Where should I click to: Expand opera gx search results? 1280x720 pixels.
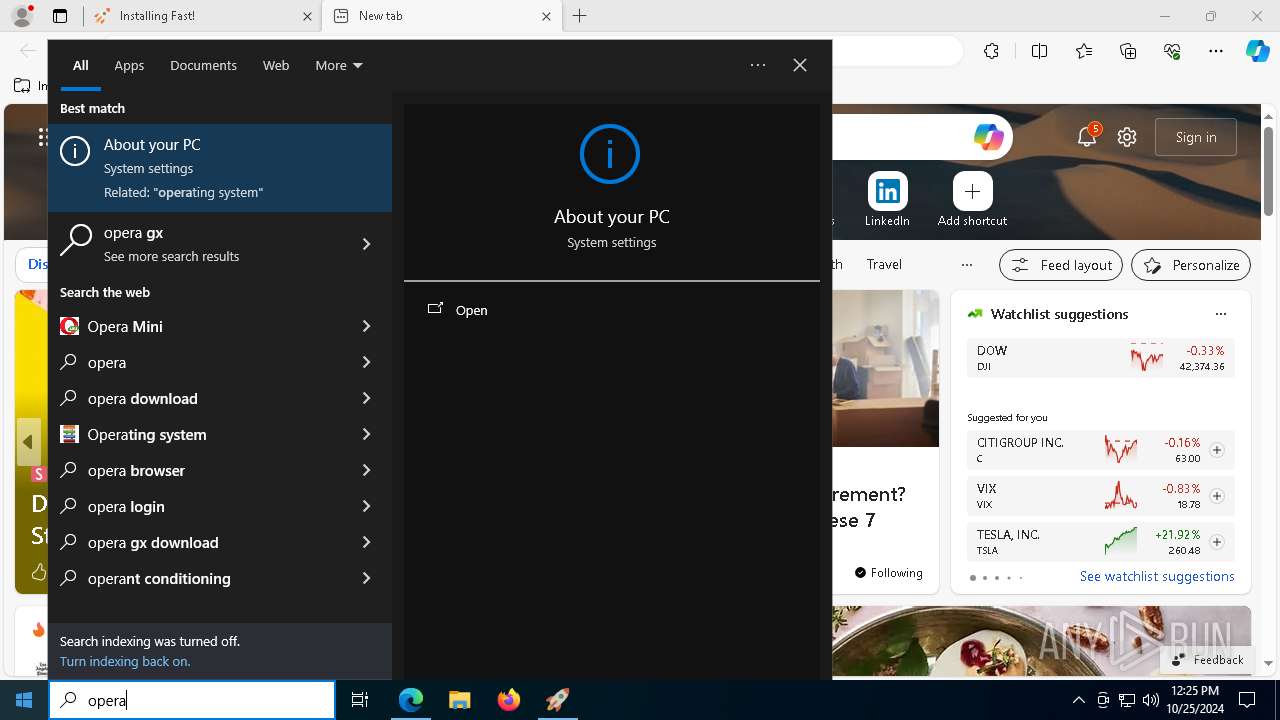coord(366,244)
